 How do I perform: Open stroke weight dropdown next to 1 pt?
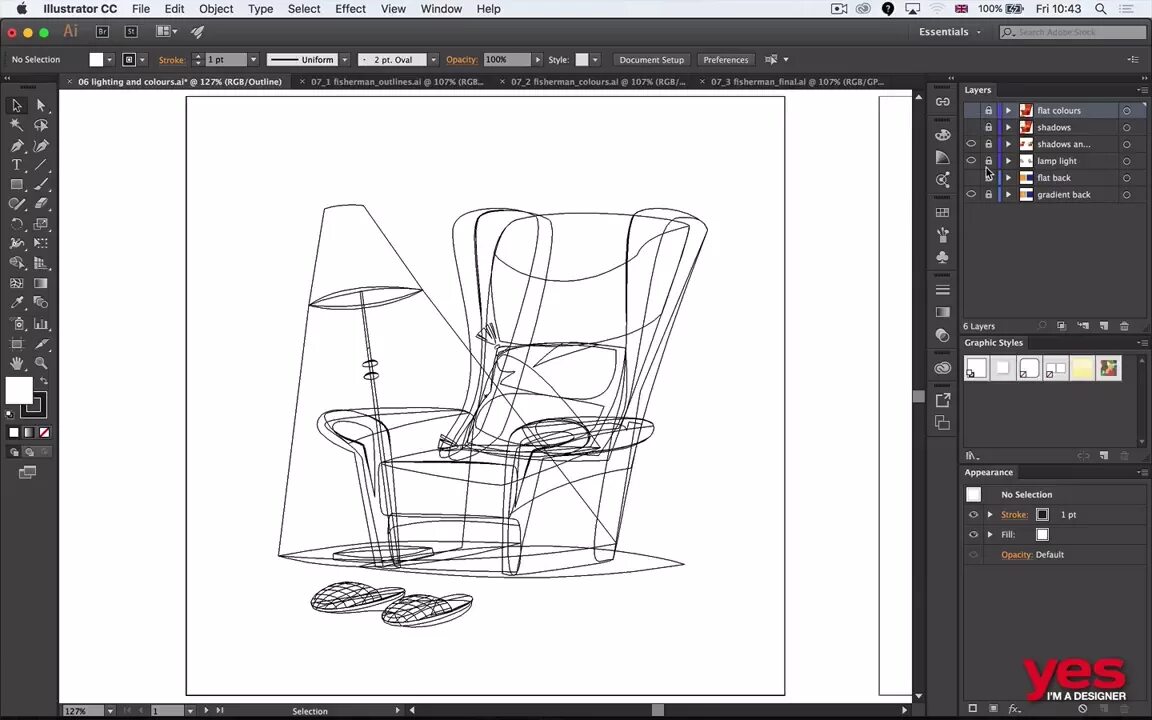[x=253, y=60]
